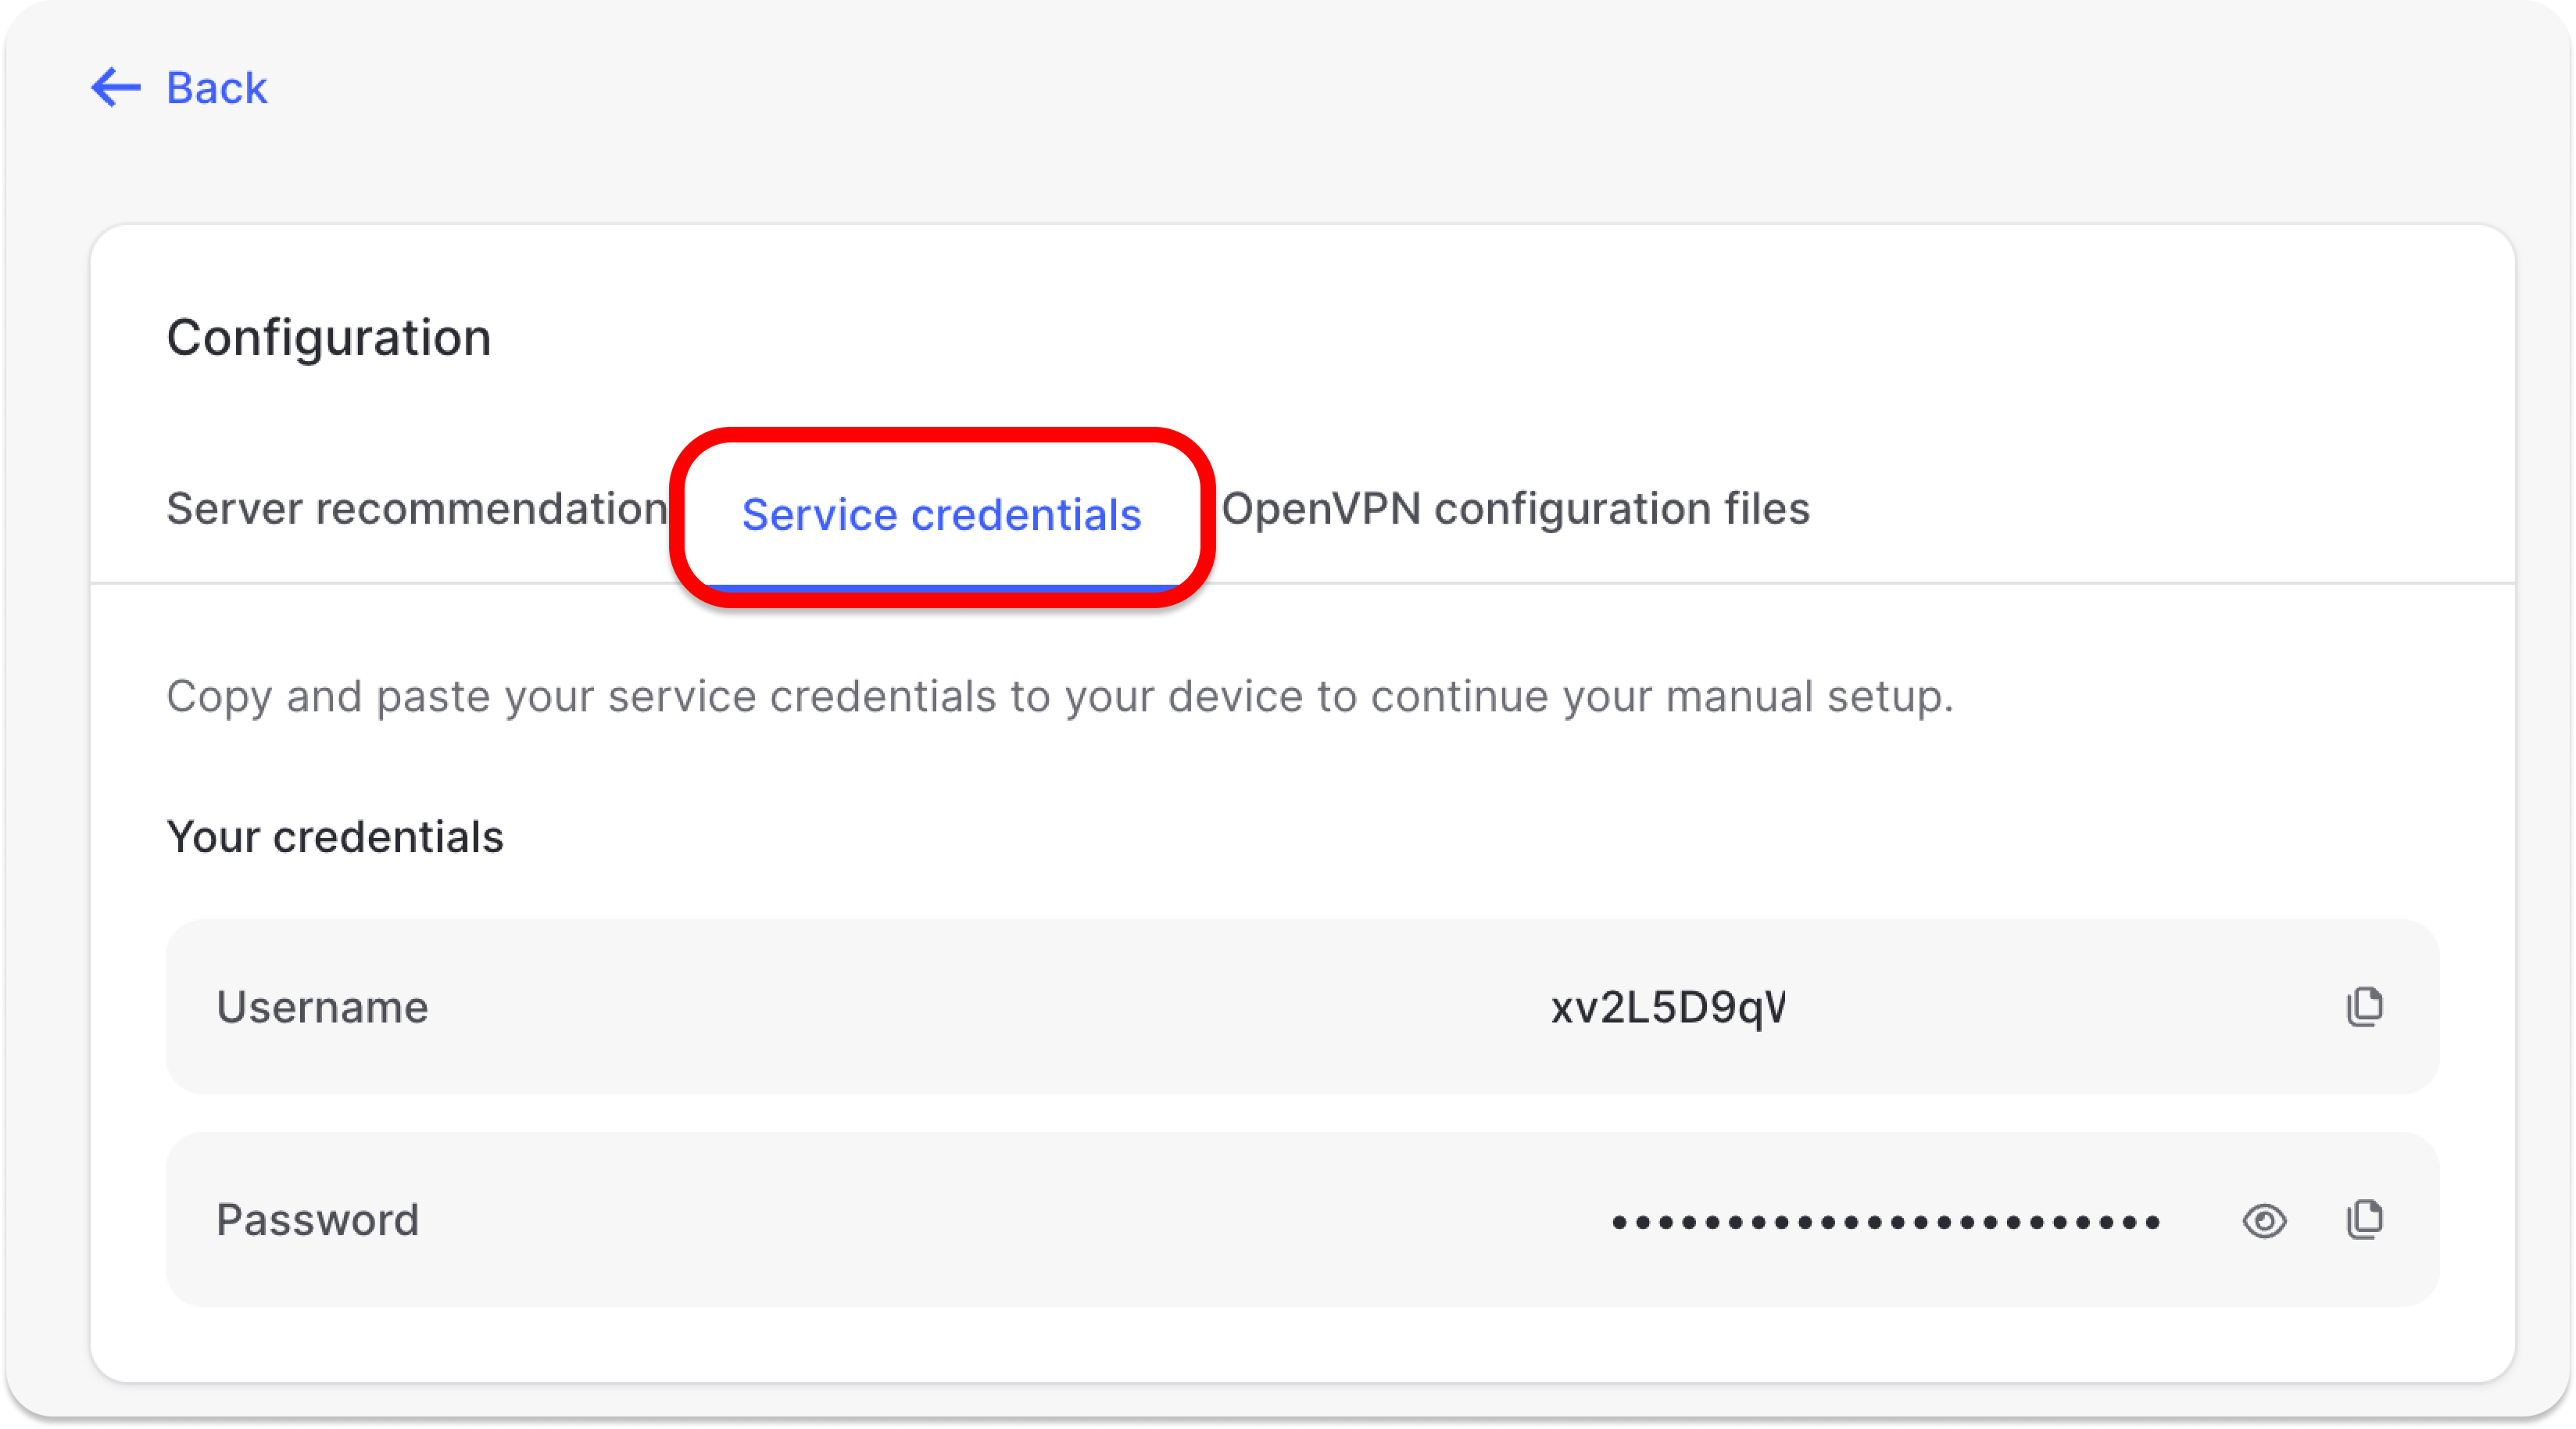Click the Username credential field
The height and width of the screenshot is (1429, 2576).
click(1200, 1006)
